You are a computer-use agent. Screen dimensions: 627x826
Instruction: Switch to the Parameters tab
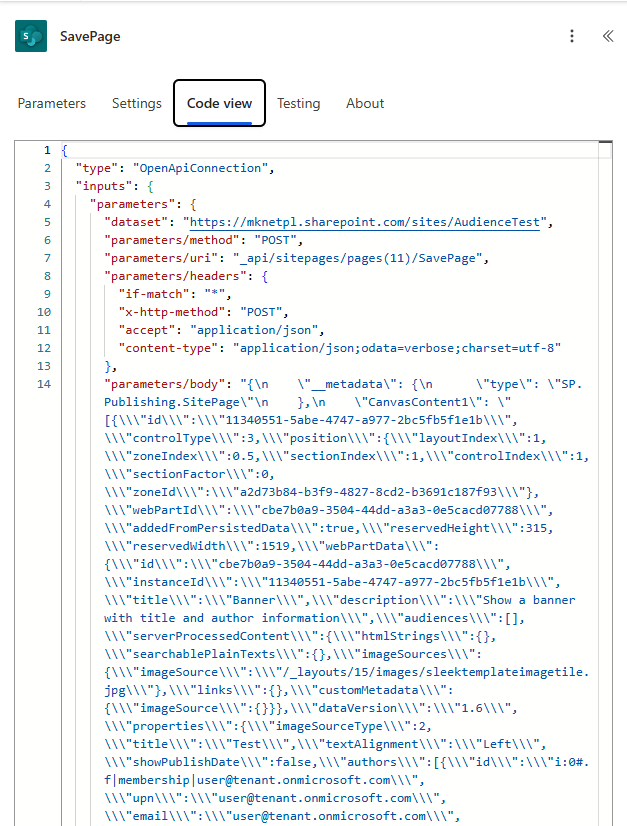tap(52, 103)
